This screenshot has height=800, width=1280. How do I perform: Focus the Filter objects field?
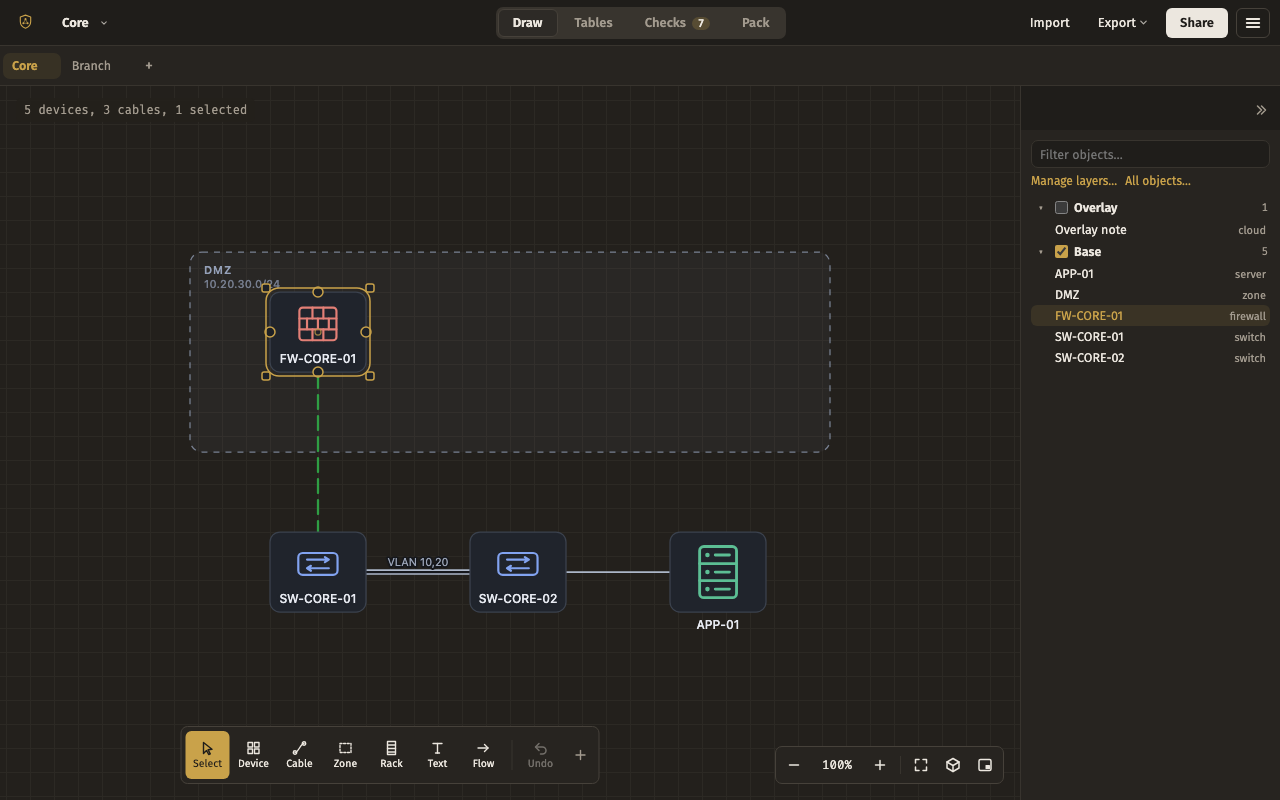click(1150, 154)
